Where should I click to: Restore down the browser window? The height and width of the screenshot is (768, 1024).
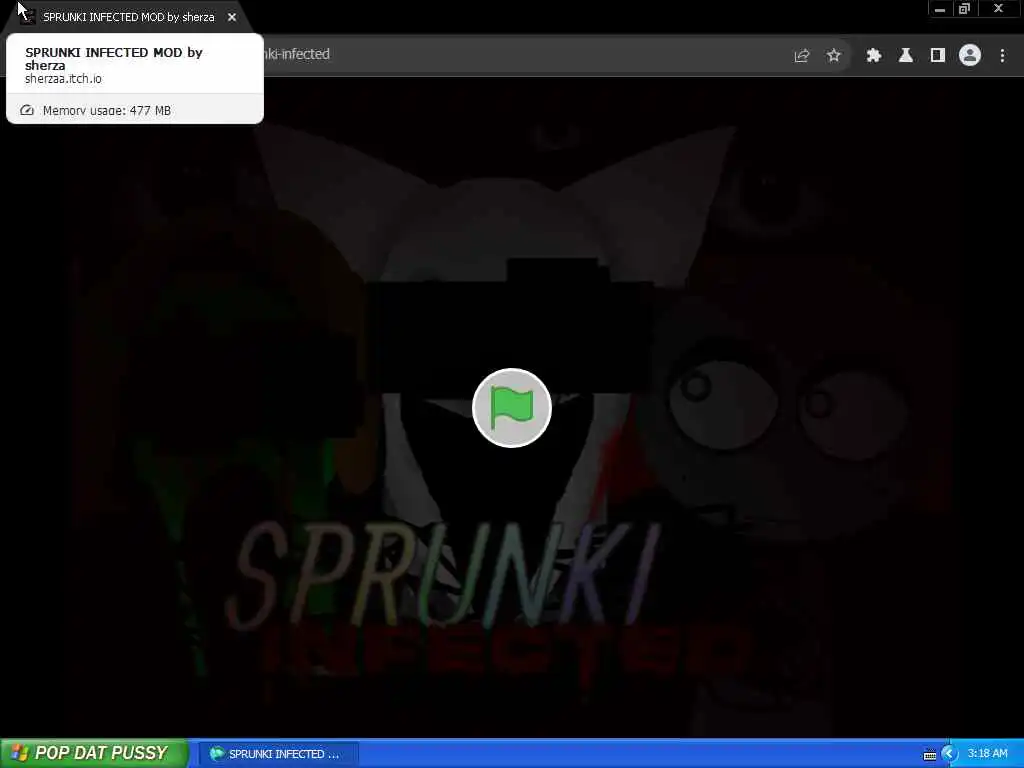pos(964,9)
